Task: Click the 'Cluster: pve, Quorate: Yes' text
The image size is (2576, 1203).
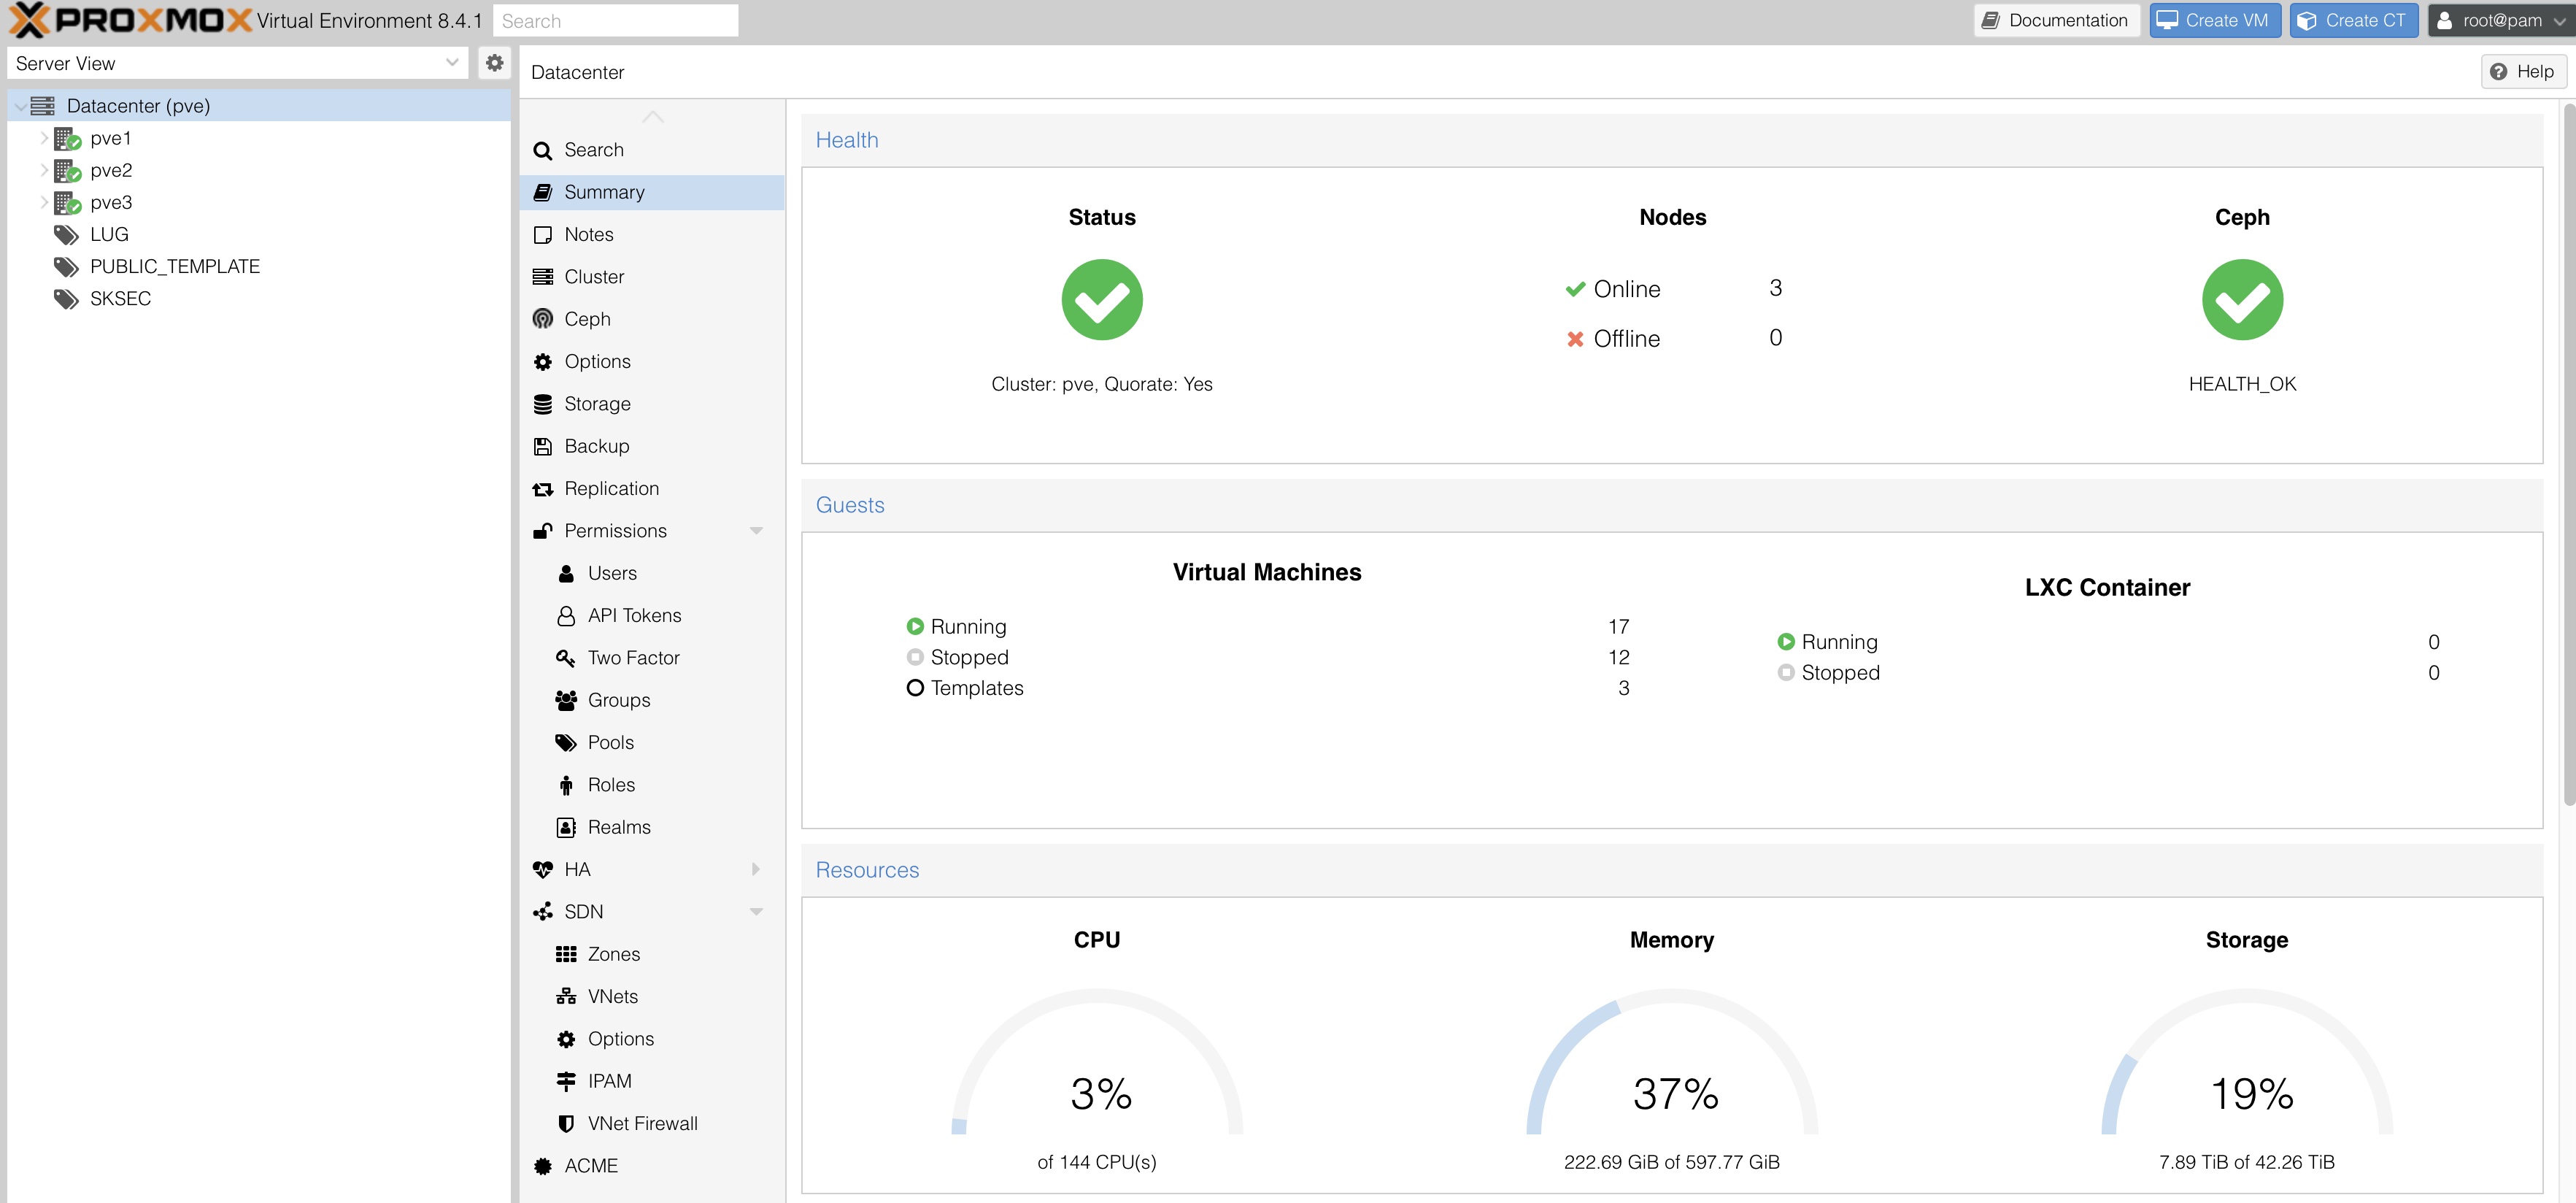Action: tap(1102, 384)
